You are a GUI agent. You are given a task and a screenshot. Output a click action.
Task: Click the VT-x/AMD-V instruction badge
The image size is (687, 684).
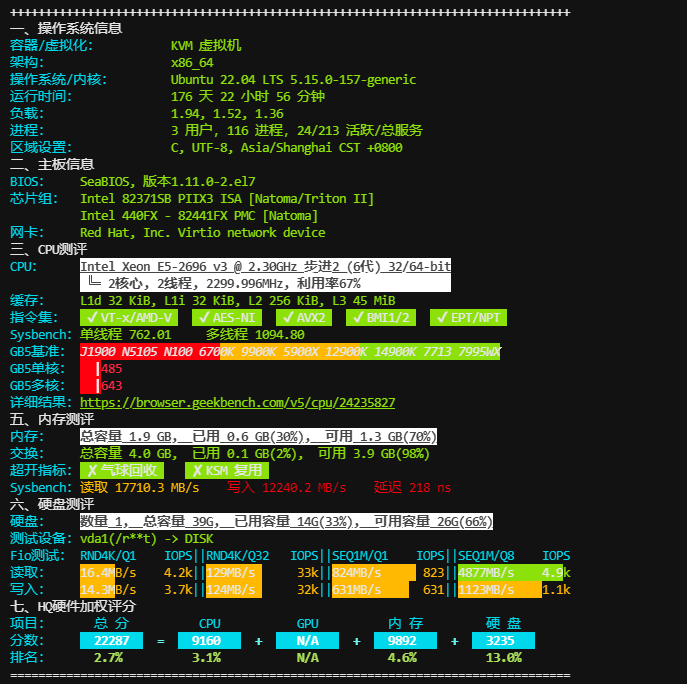[129, 318]
